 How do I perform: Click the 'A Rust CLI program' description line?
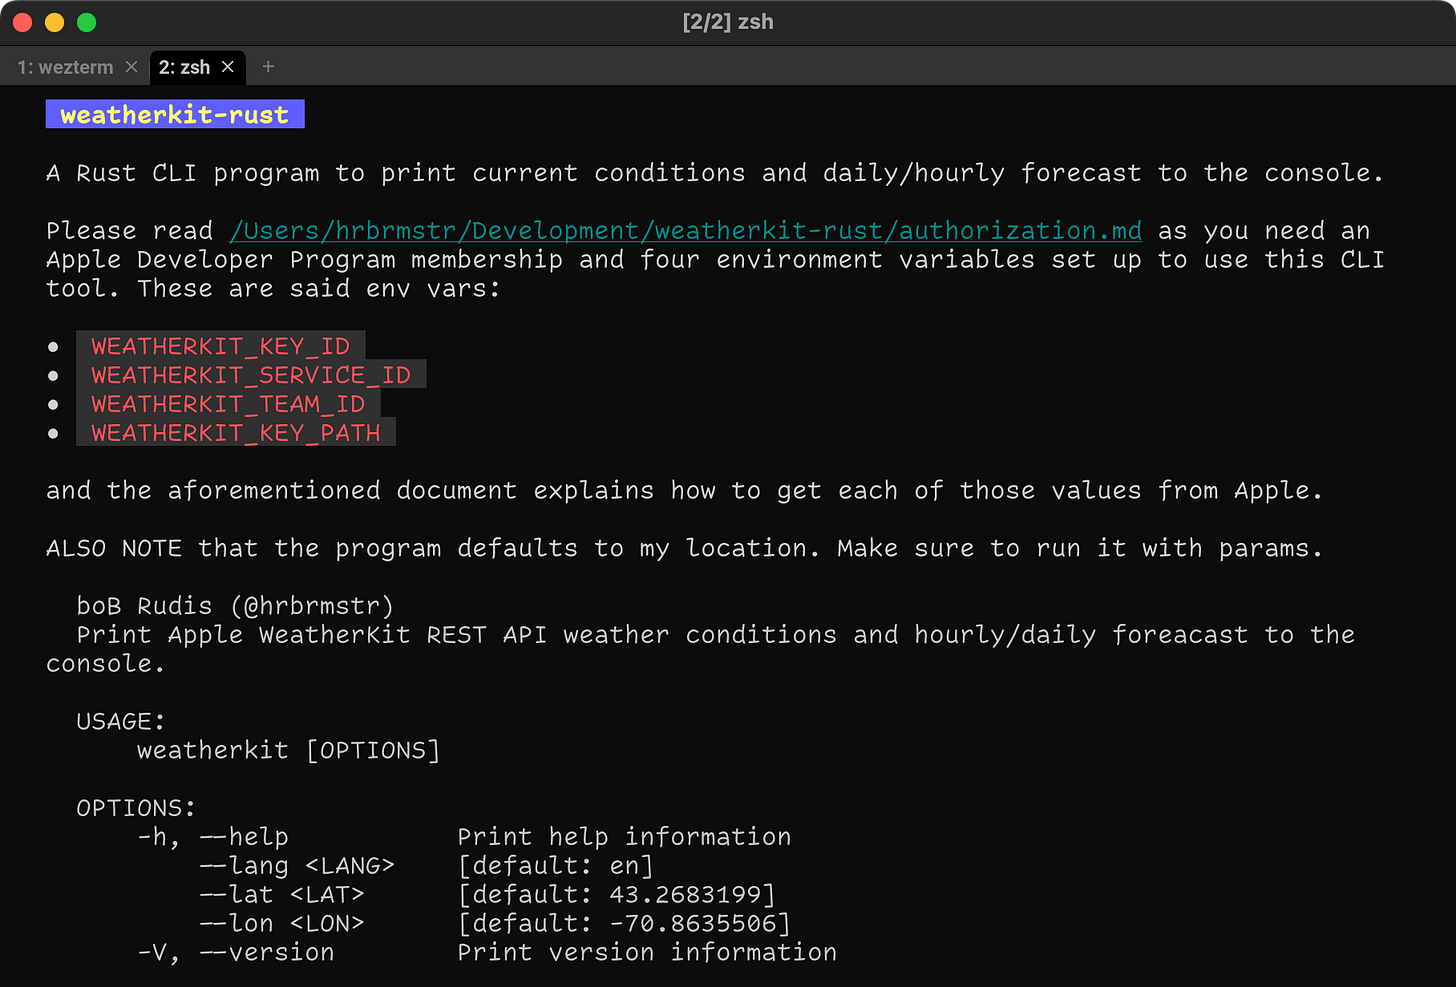(x=715, y=173)
